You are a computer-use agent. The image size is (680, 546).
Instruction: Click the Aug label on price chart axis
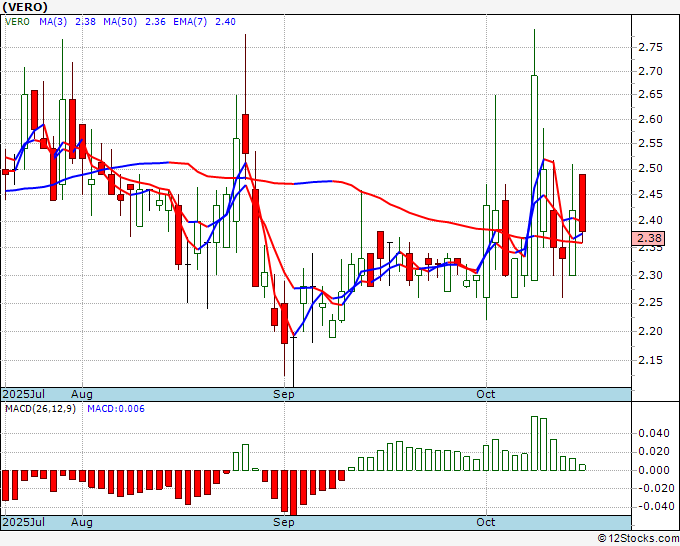(82, 394)
